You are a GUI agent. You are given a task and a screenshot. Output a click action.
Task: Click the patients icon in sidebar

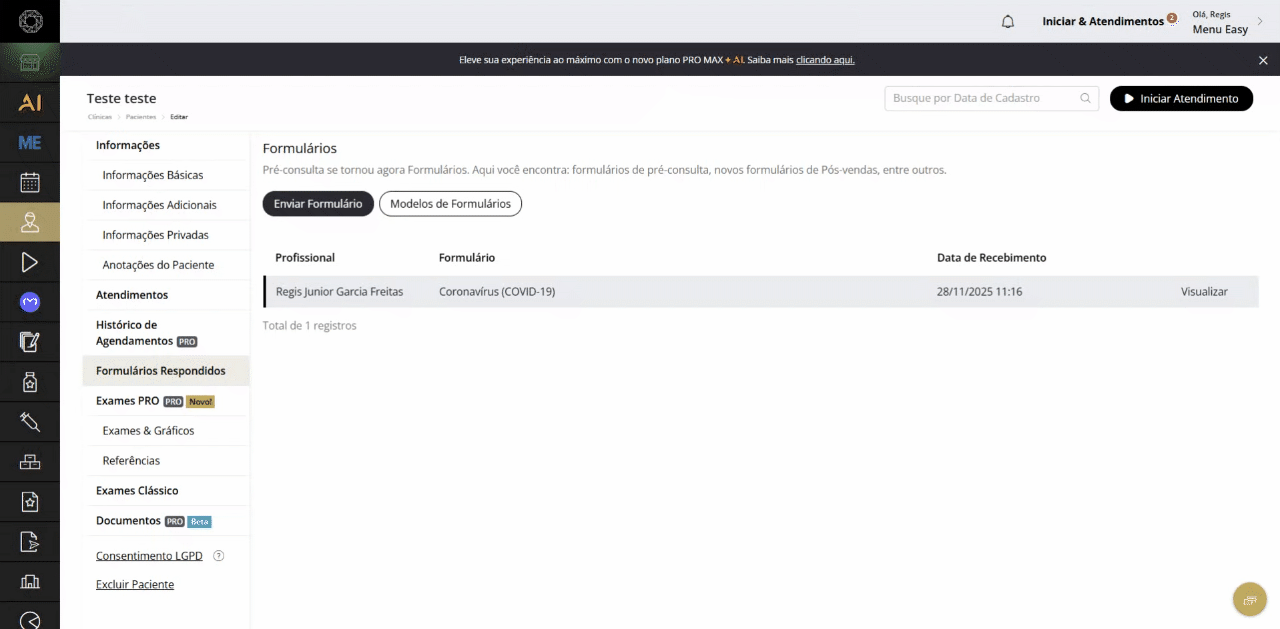30,222
